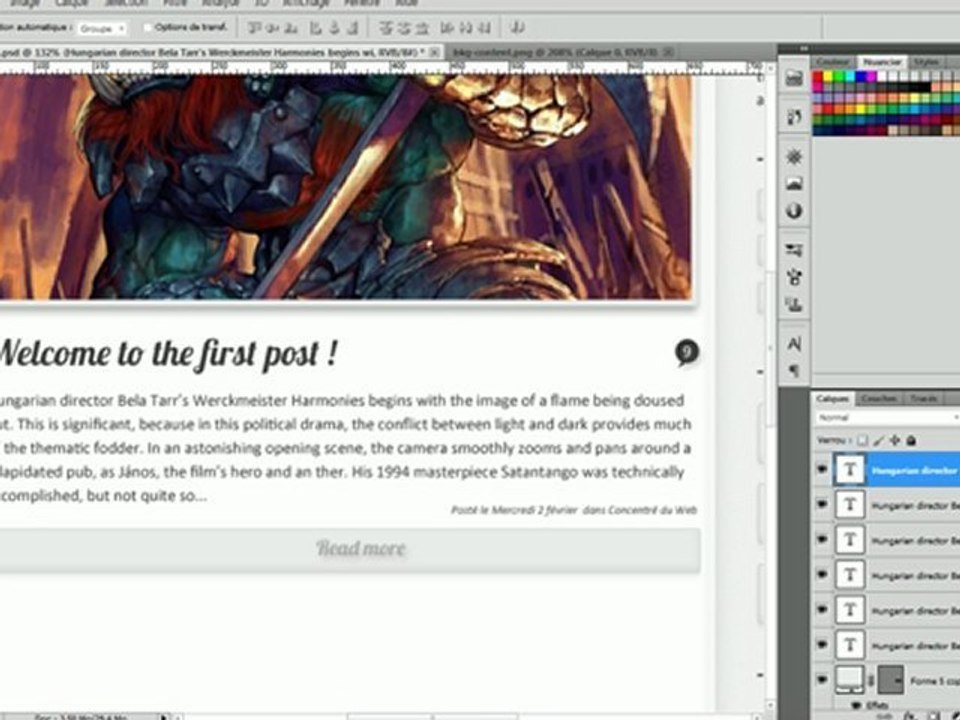Pick the cyan swatch in top row
This screenshot has width=960, height=720.
[x=850, y=77]
